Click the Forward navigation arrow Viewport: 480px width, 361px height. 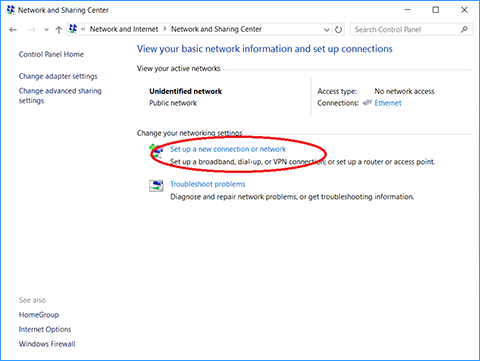pyautogui.click(x=32, y=30)
